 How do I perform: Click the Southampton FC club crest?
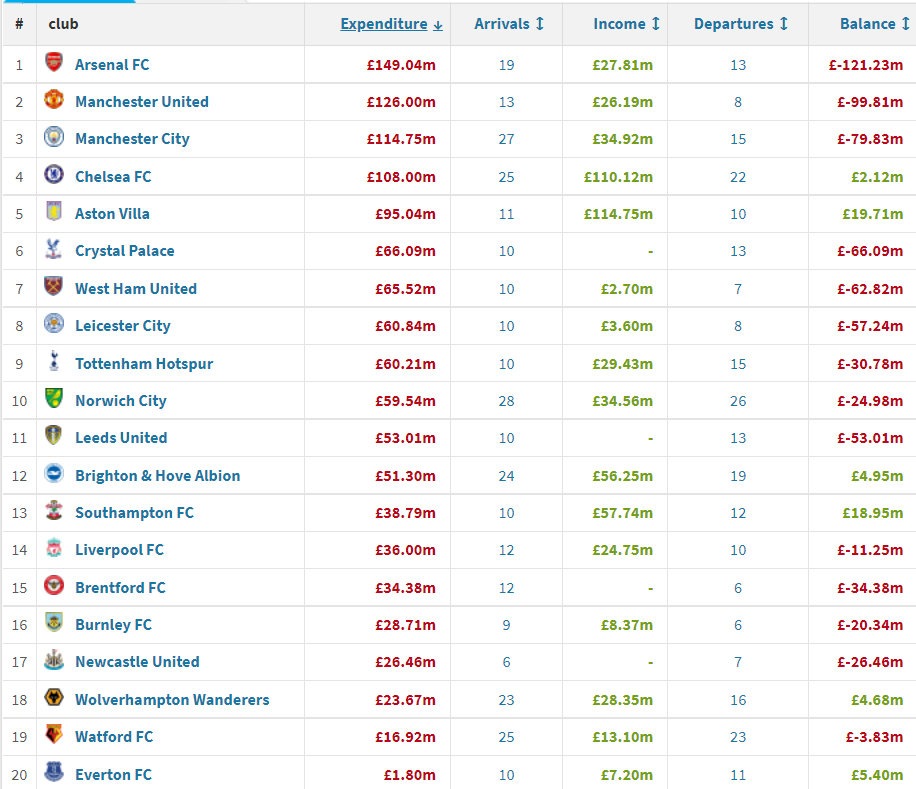point(54,510)
